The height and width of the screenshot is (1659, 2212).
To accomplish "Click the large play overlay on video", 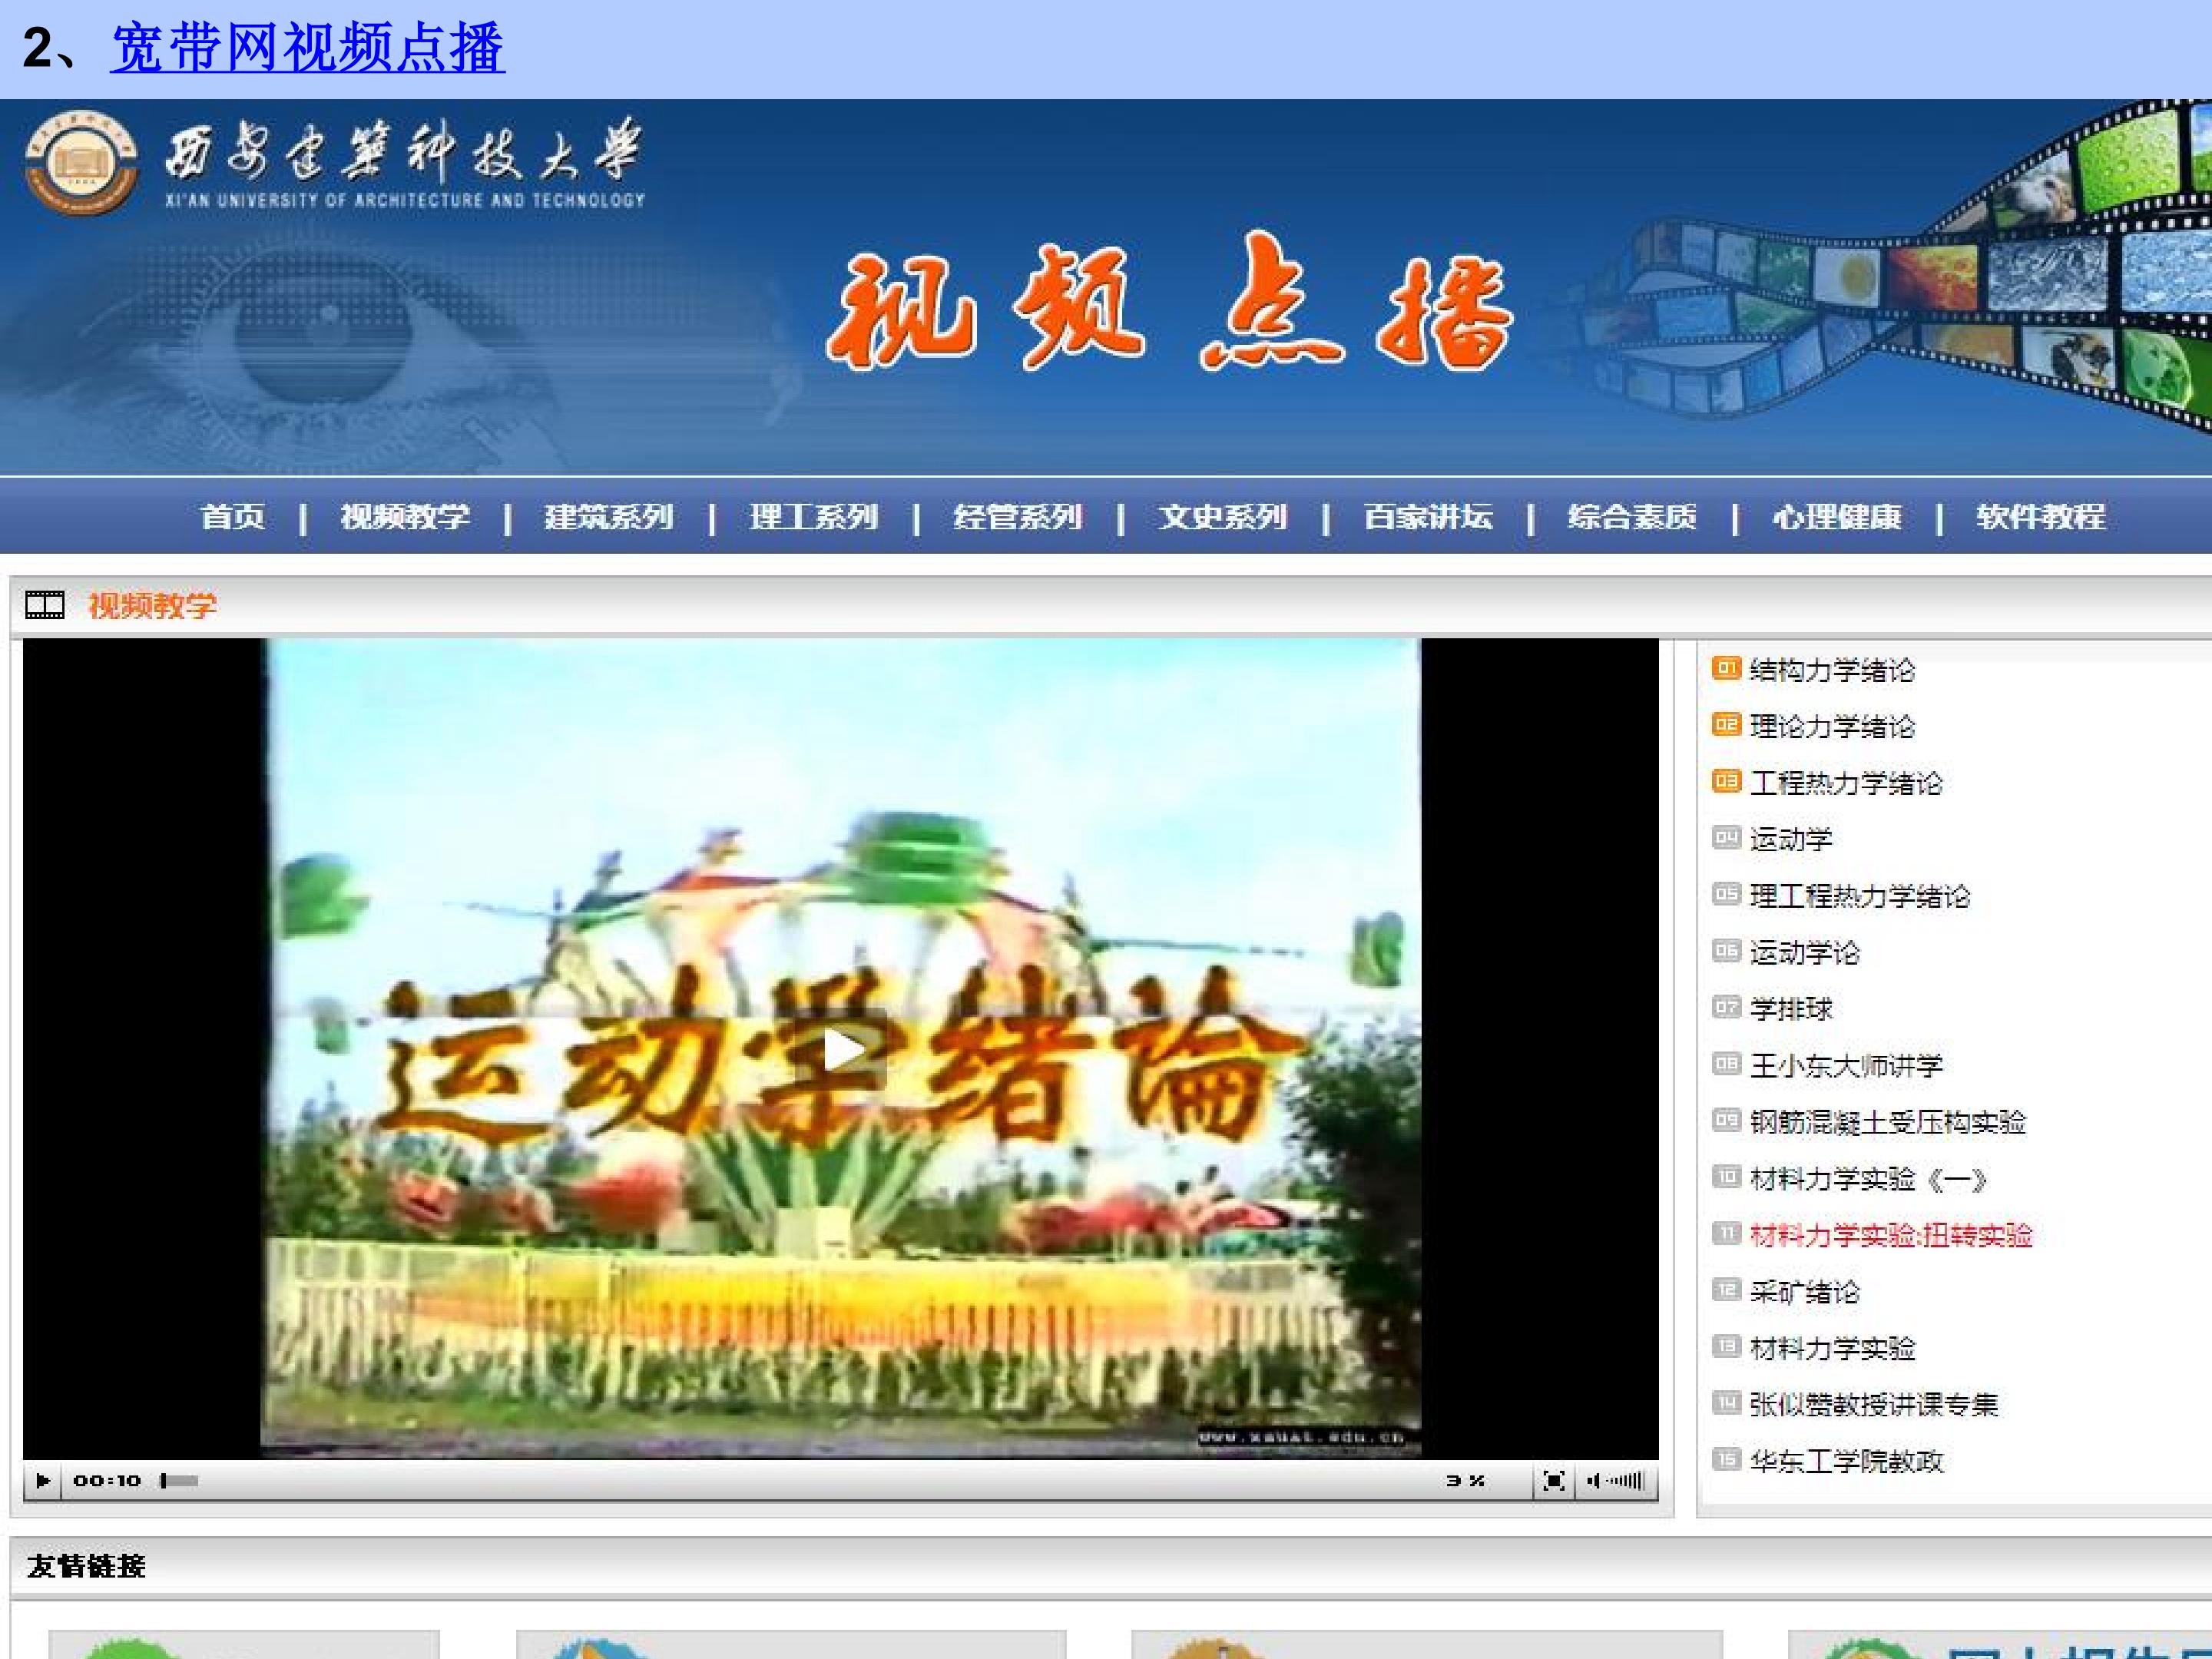I will [x=843, y=1049].
